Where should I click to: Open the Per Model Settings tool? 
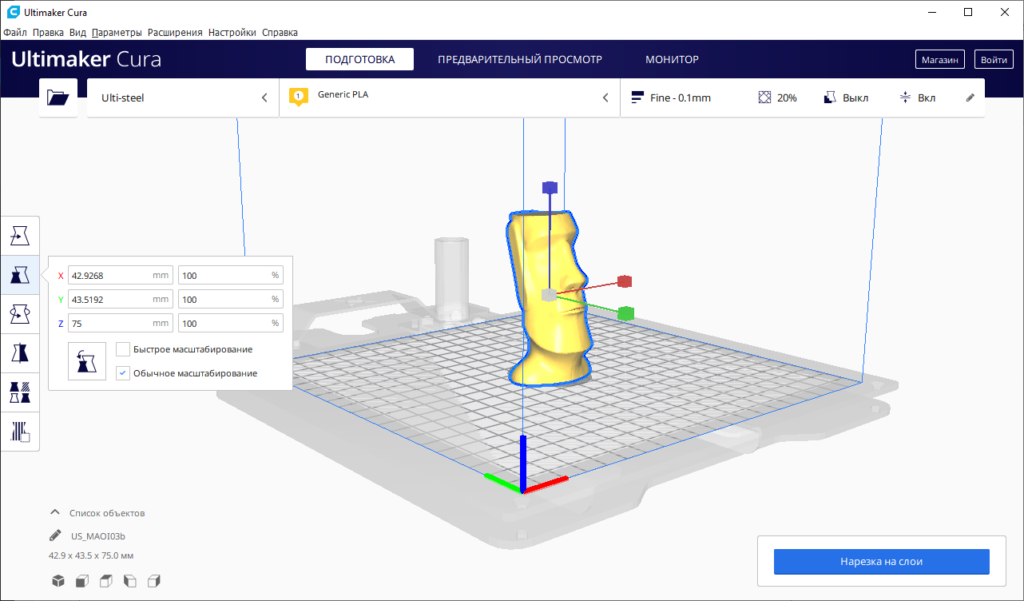coord(19,392)
